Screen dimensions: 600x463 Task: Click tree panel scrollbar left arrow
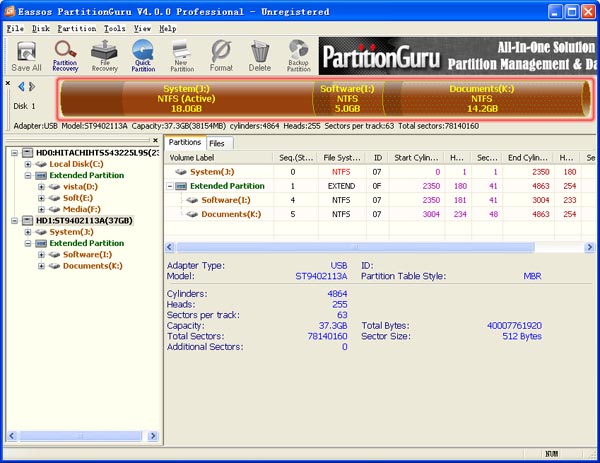pyautogui.click(x=12, y=436)
